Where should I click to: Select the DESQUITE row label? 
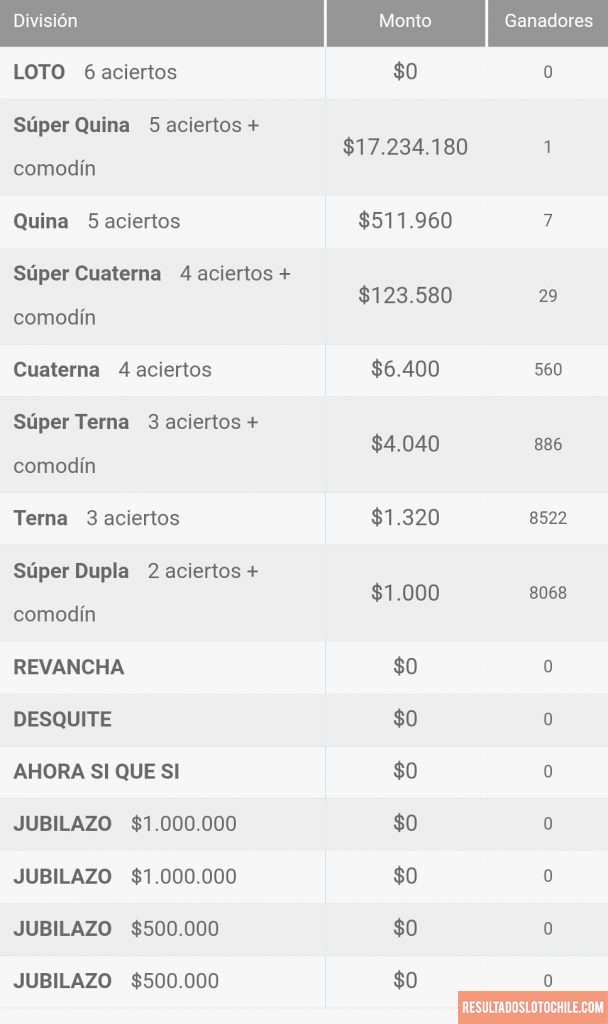[62, 719]
